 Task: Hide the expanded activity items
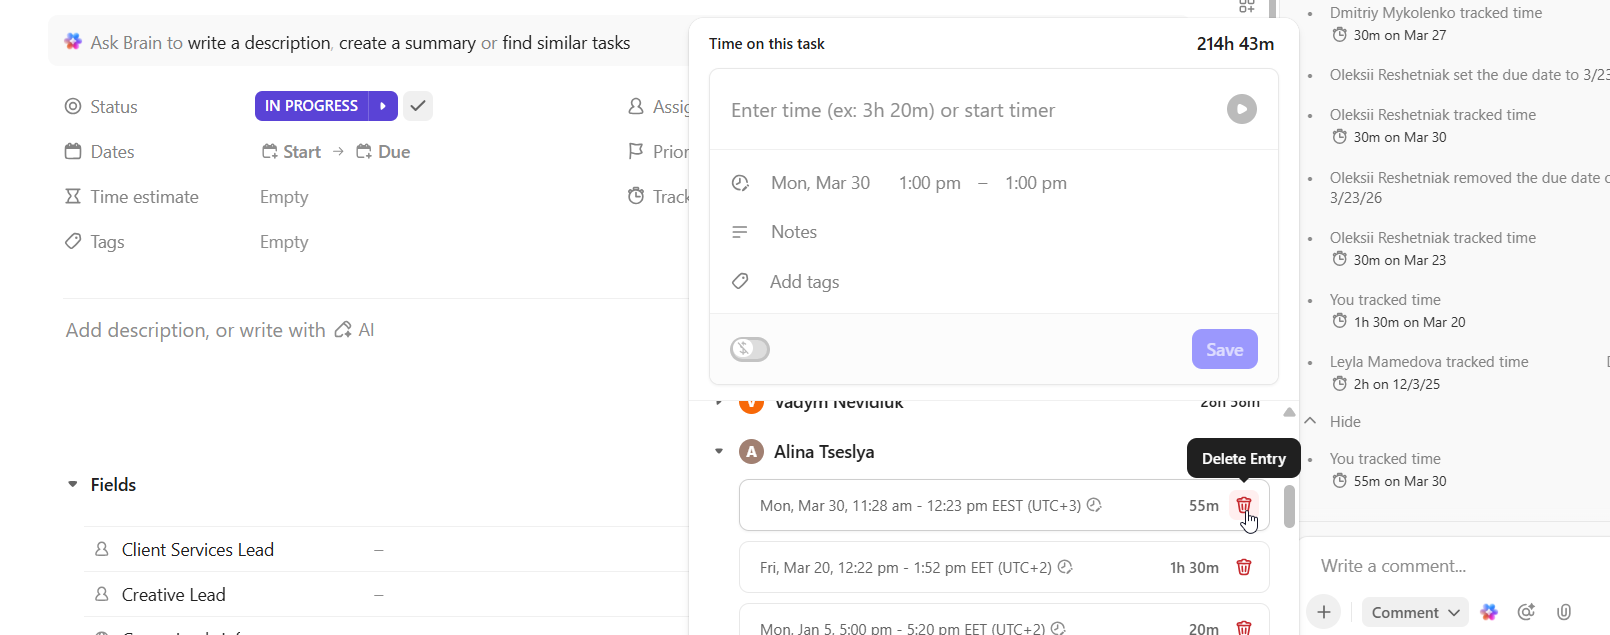tap(1344, 422)
